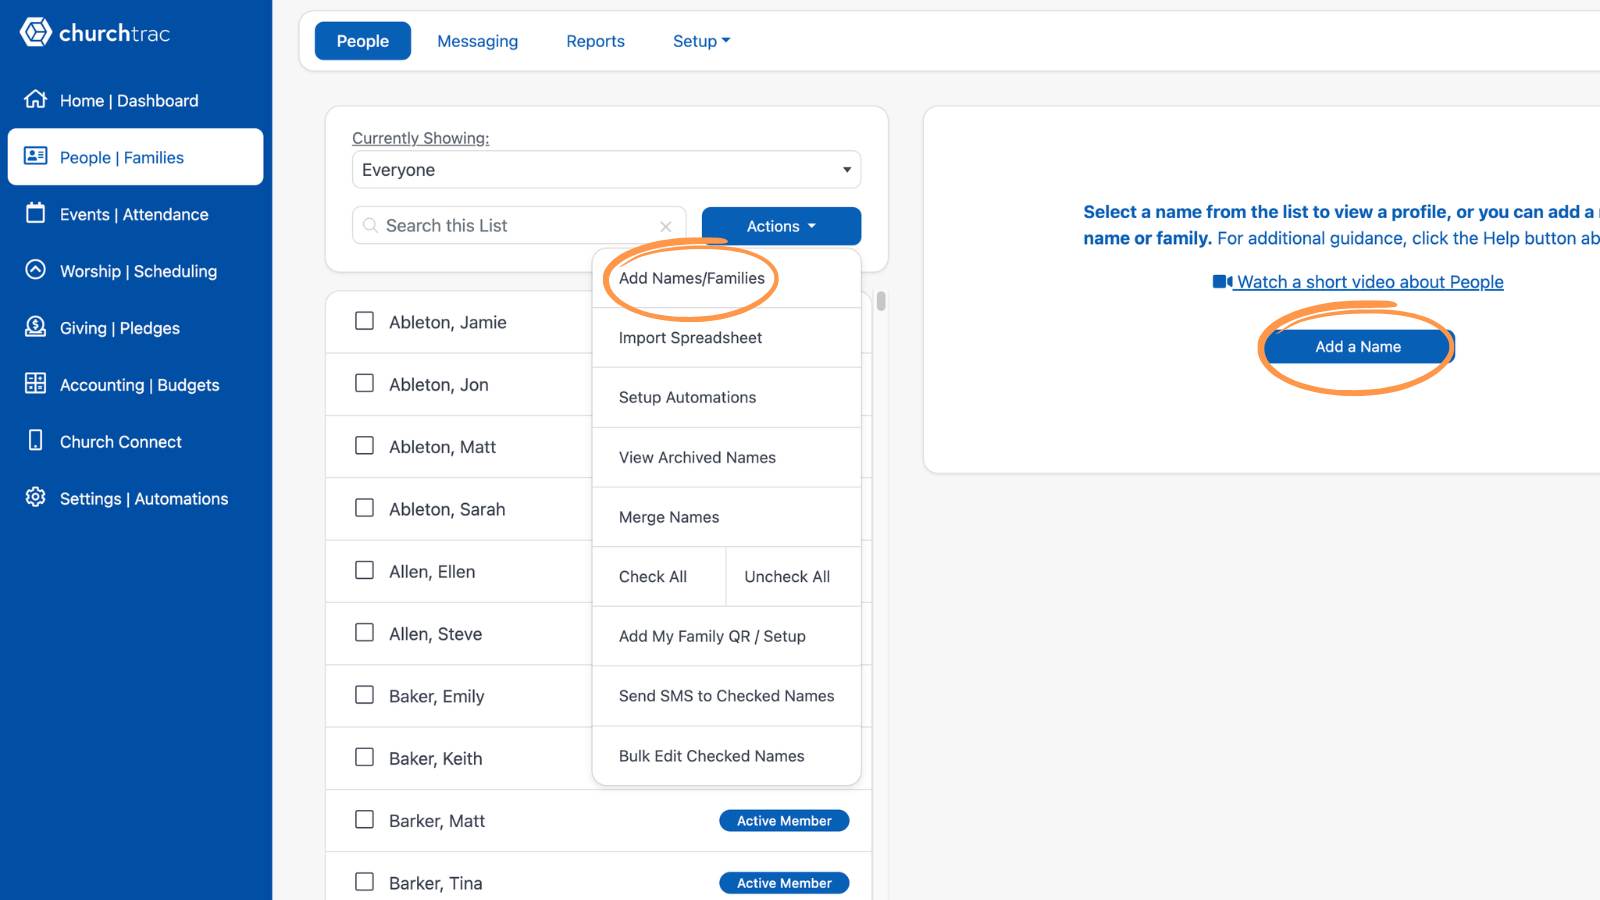This screenshot has height=900, width=1600.
Task: Open Barker, Tina profile name
Action: click(436, 883)
